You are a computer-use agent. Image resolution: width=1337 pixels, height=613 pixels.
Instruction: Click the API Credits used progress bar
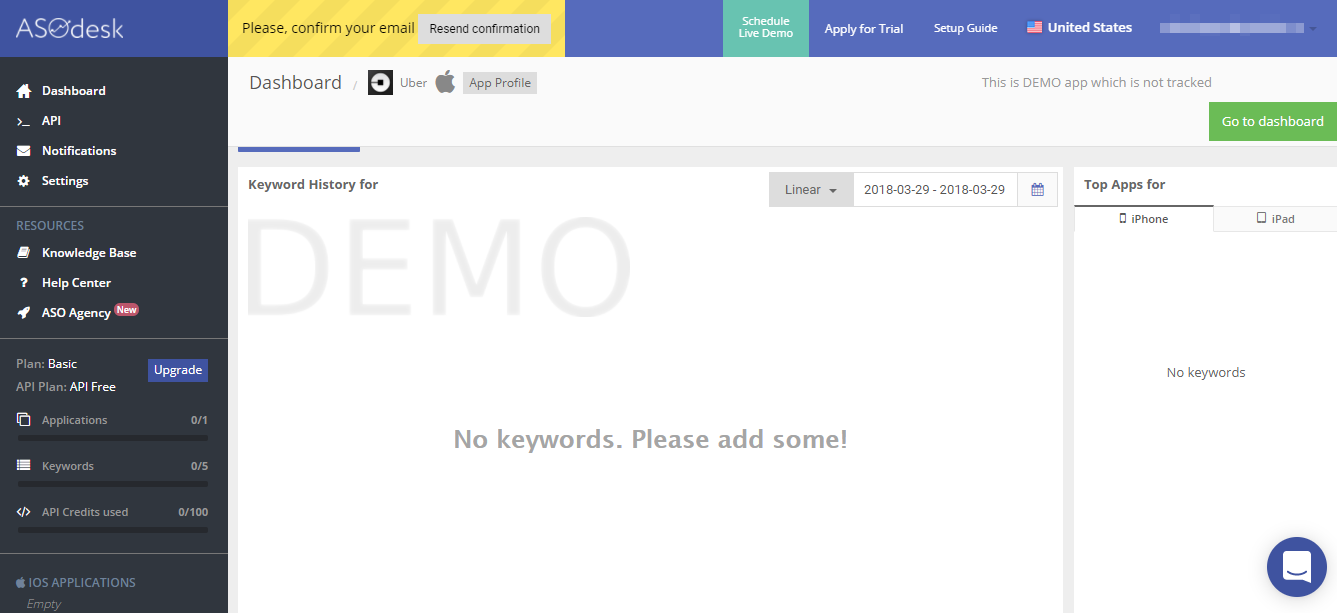113,530
